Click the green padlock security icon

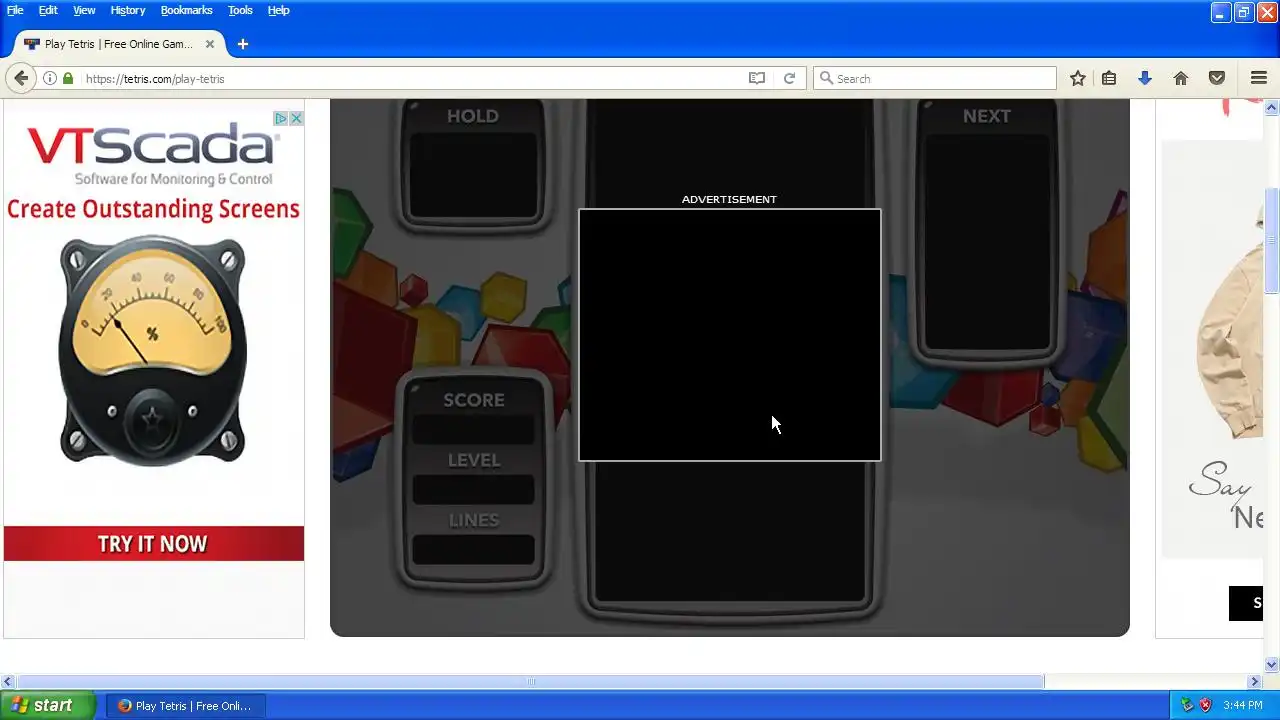(68, 78)
